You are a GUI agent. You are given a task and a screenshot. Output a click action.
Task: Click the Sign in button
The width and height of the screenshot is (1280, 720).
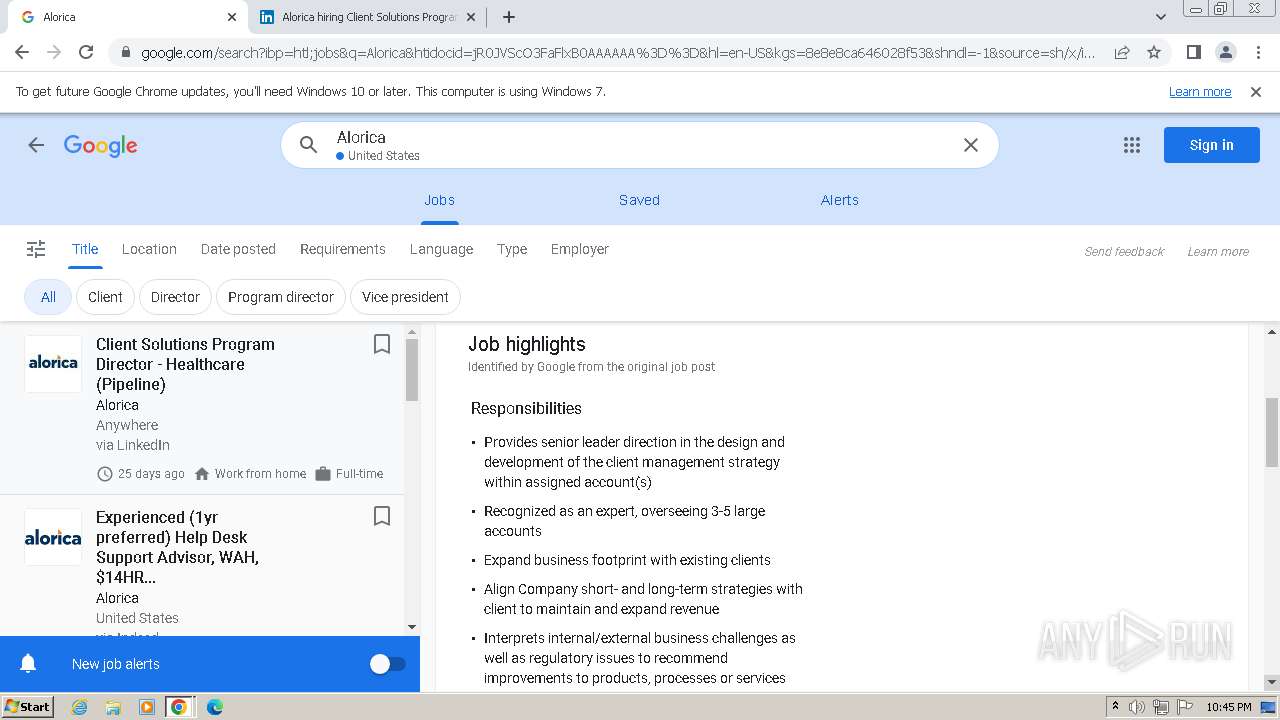click(x=1211, y=145)
